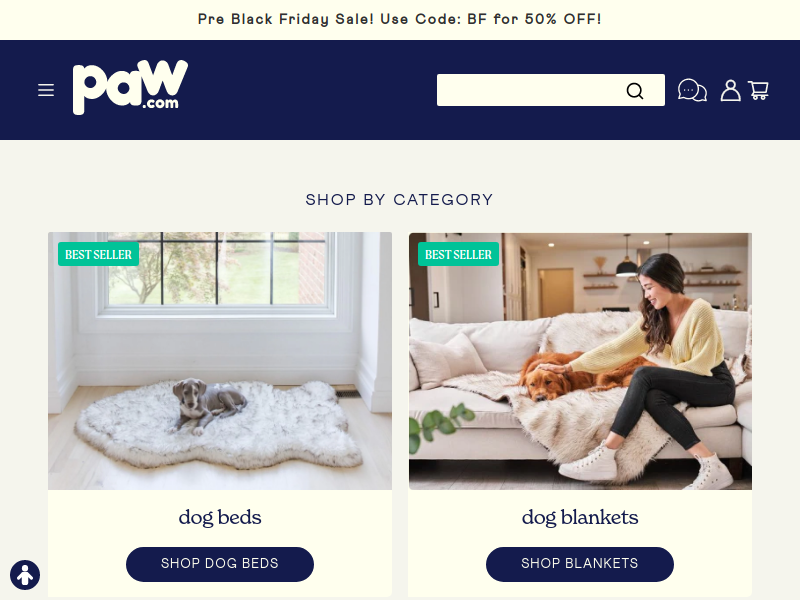Click the paw.com logo

tap(131, 87)
